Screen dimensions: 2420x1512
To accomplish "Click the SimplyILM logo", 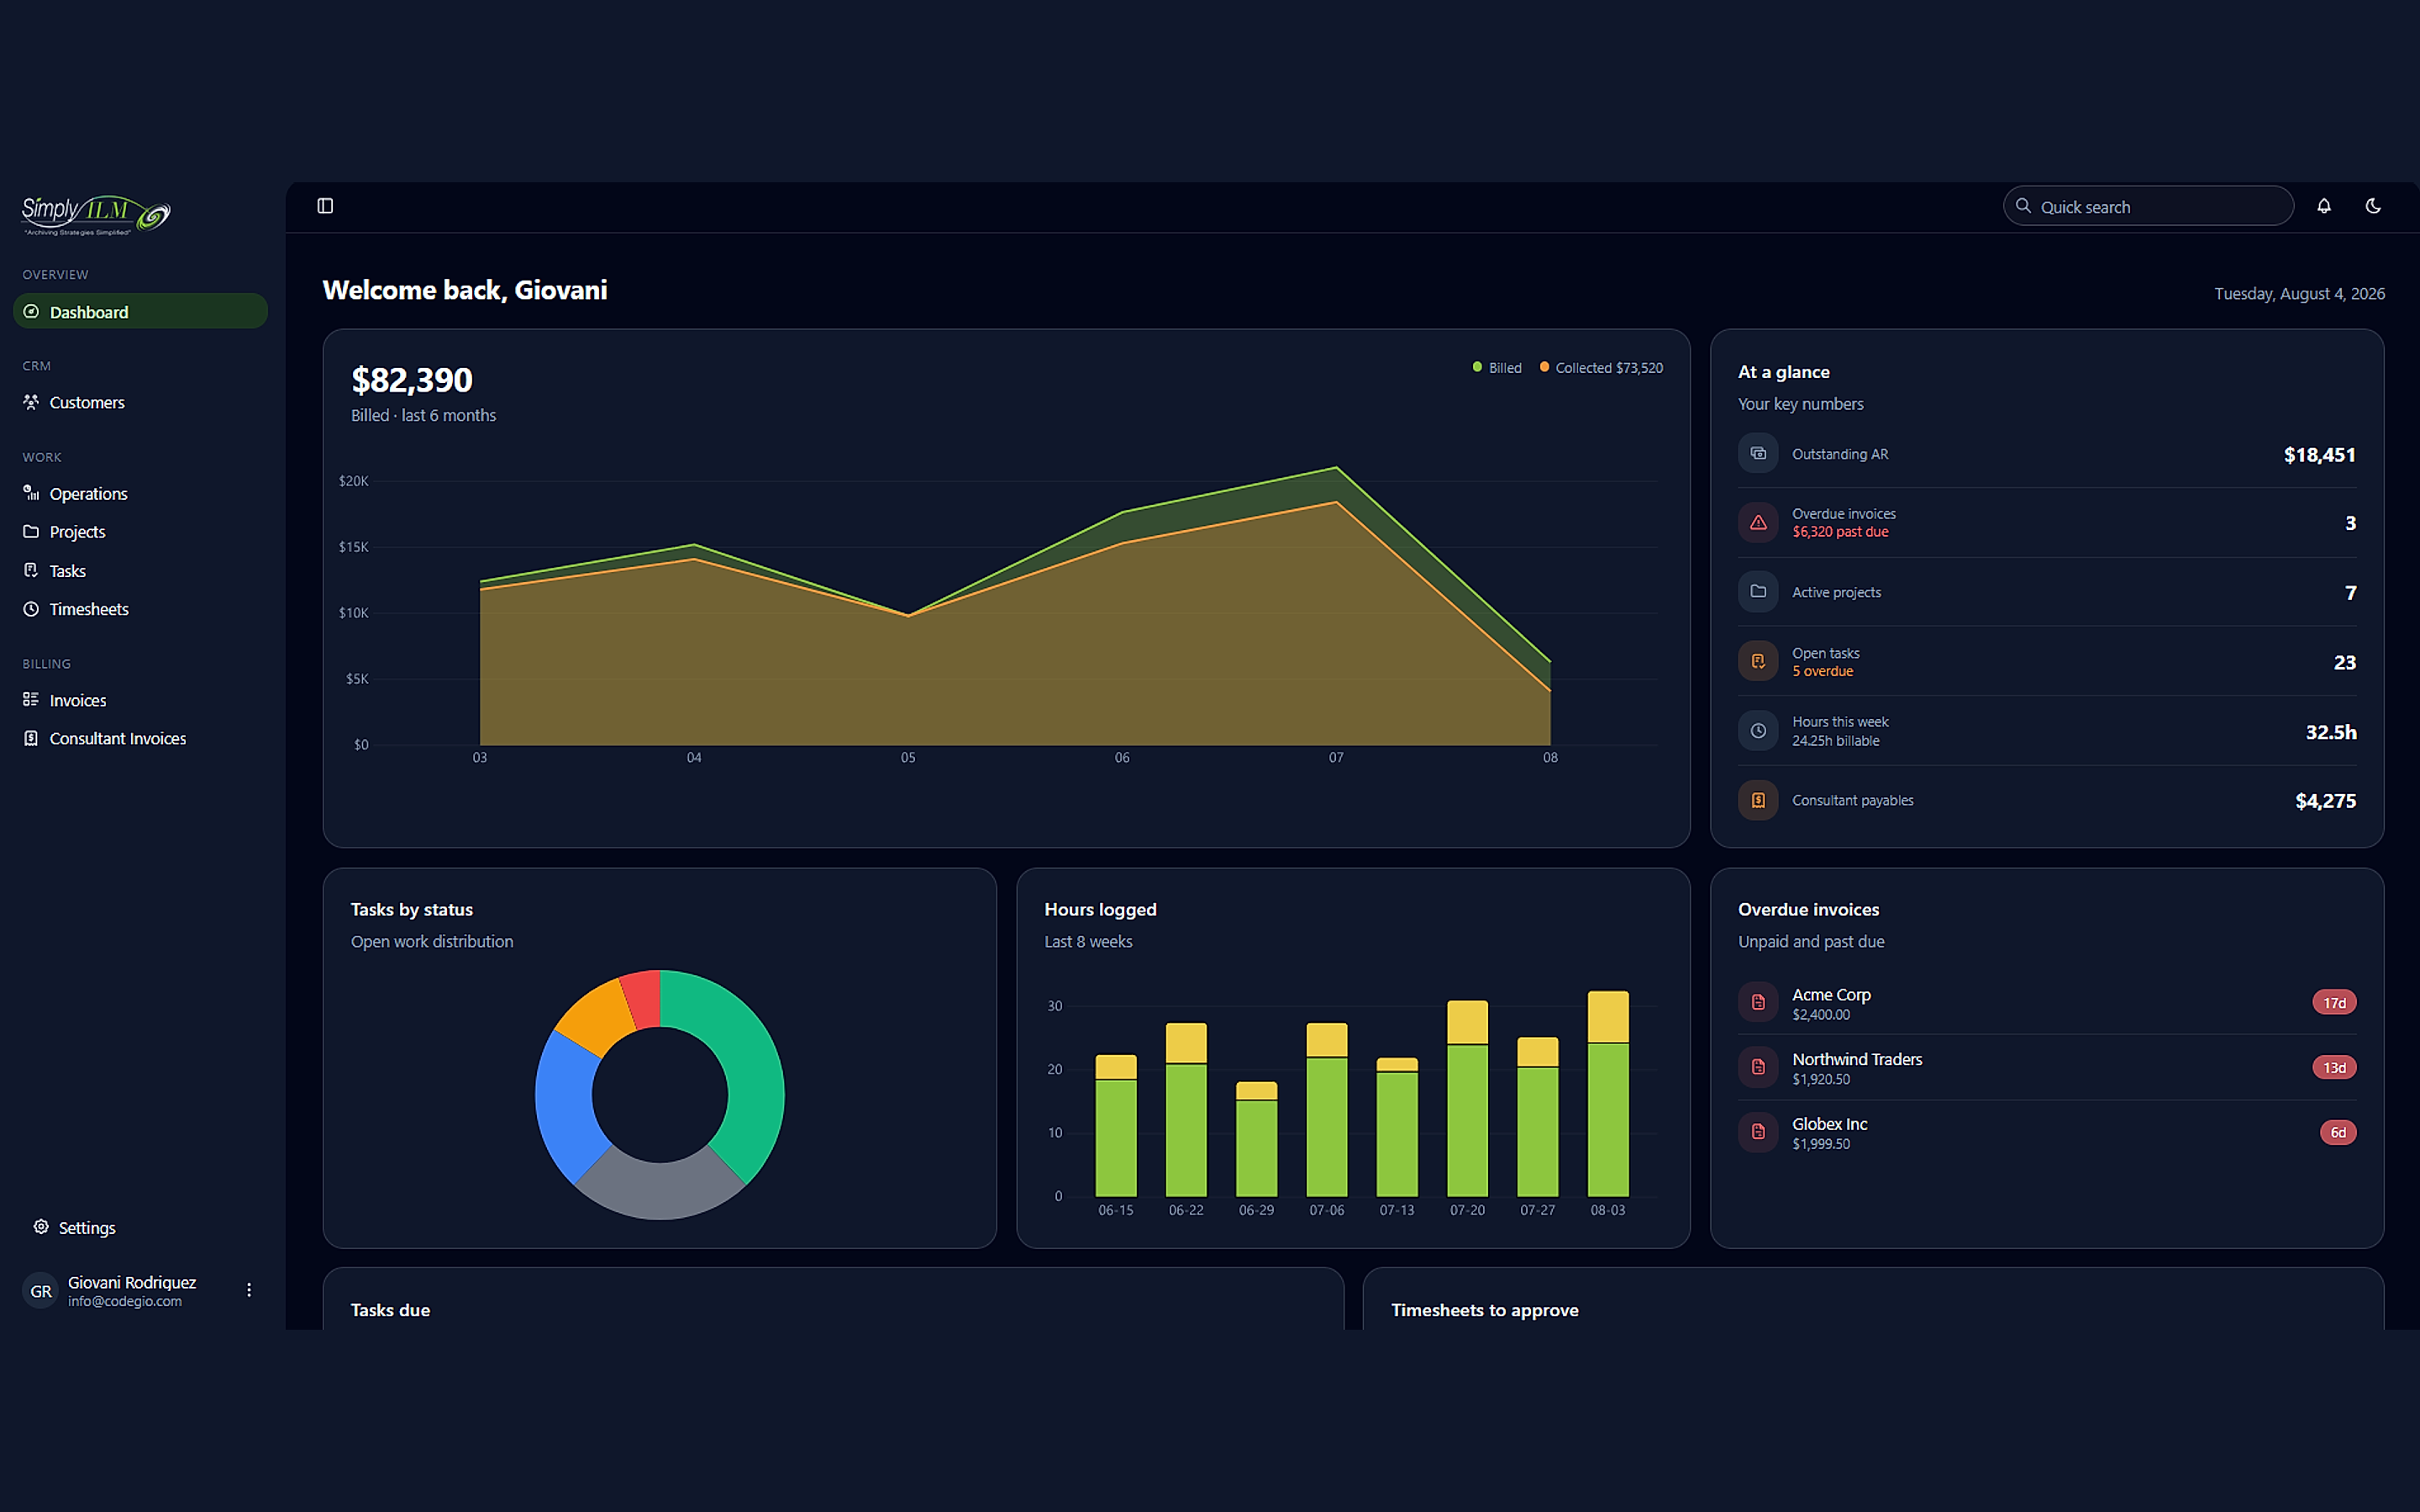I will click(x=96, y=214).
